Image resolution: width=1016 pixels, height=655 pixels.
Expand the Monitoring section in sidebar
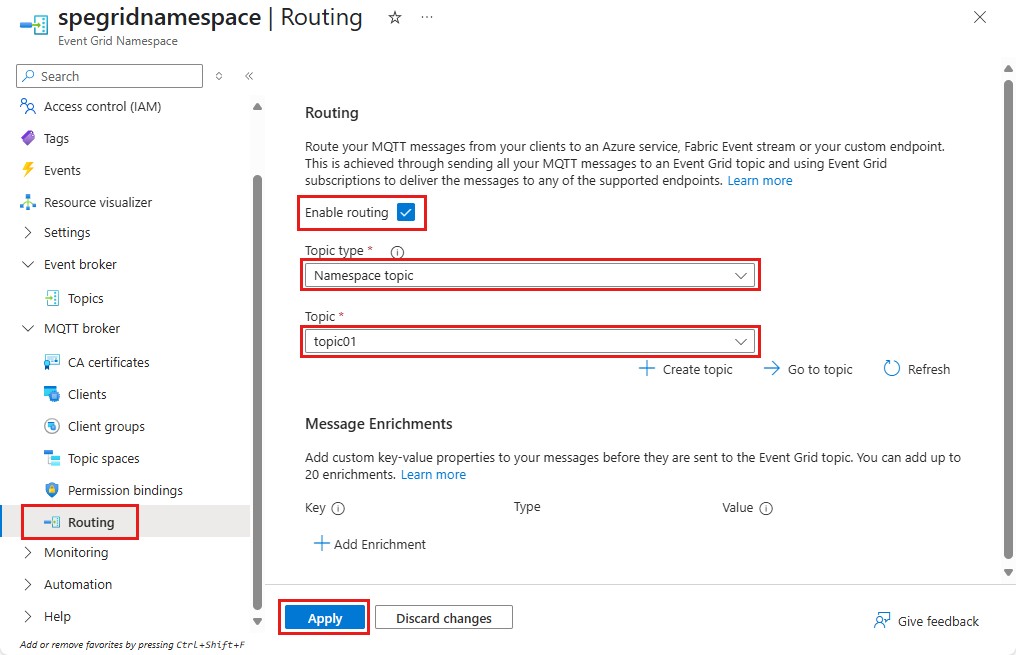27,552
